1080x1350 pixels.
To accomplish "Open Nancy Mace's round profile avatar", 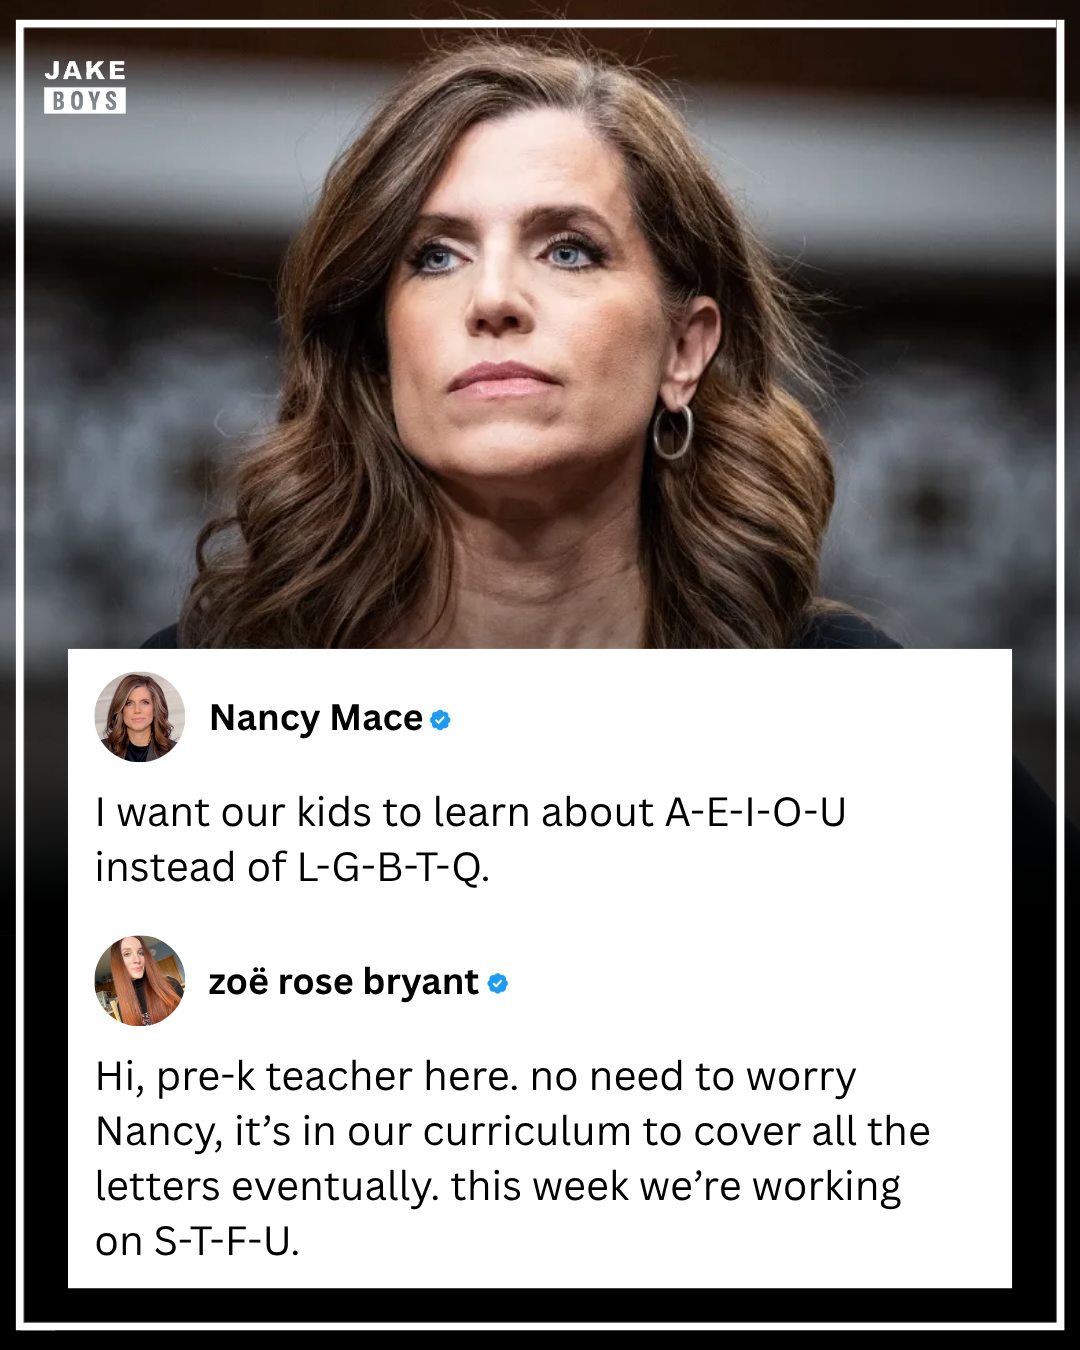I will click(140, 717).
